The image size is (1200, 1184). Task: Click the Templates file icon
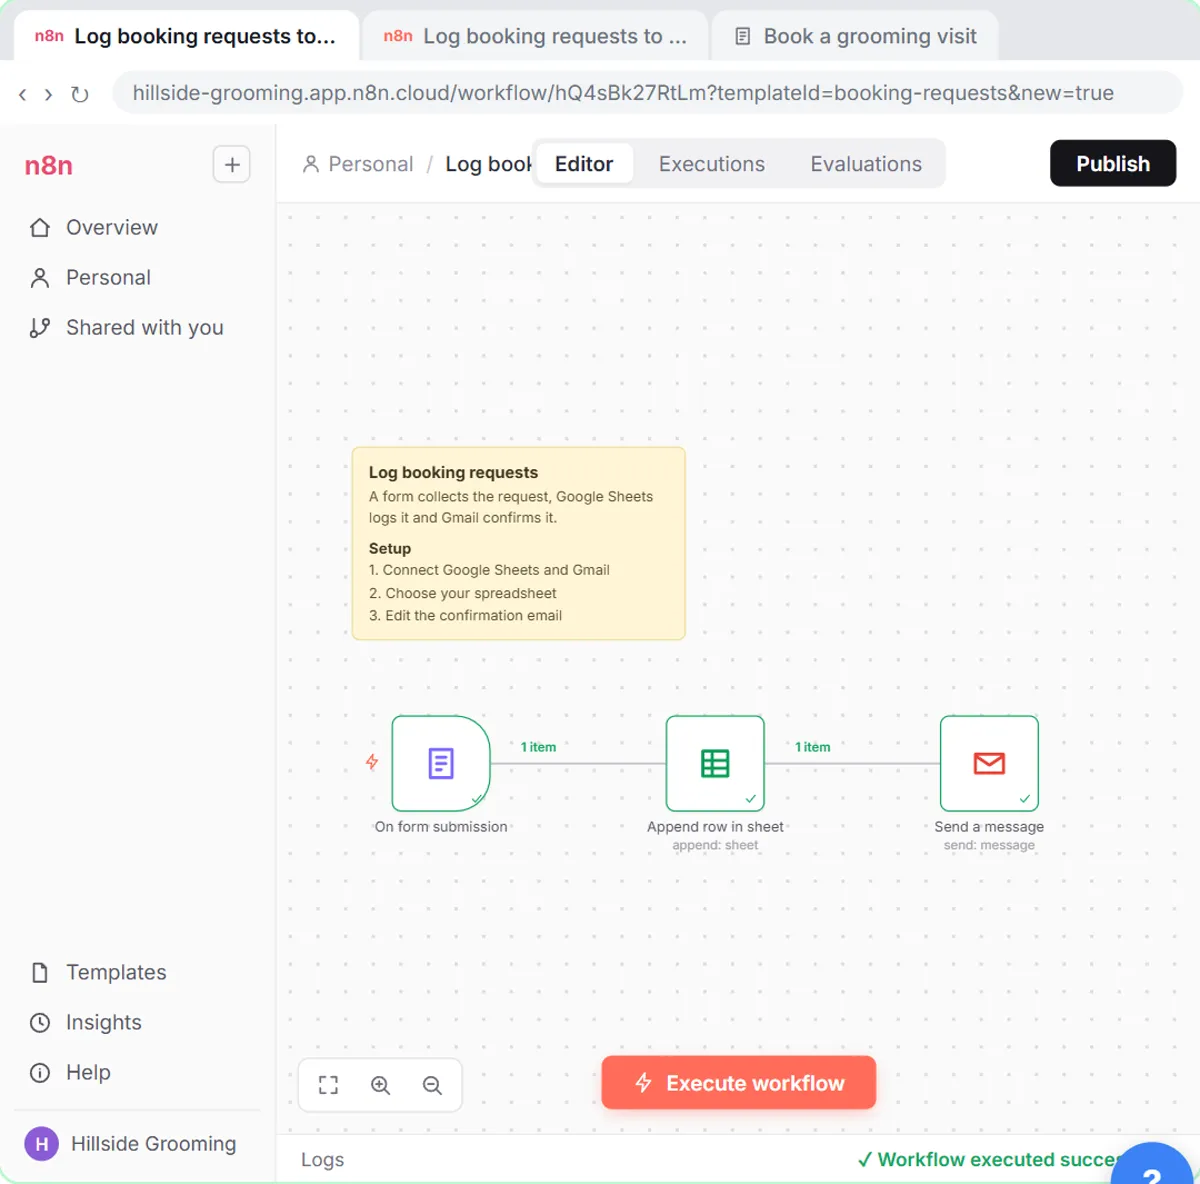[x=40, y=972]
